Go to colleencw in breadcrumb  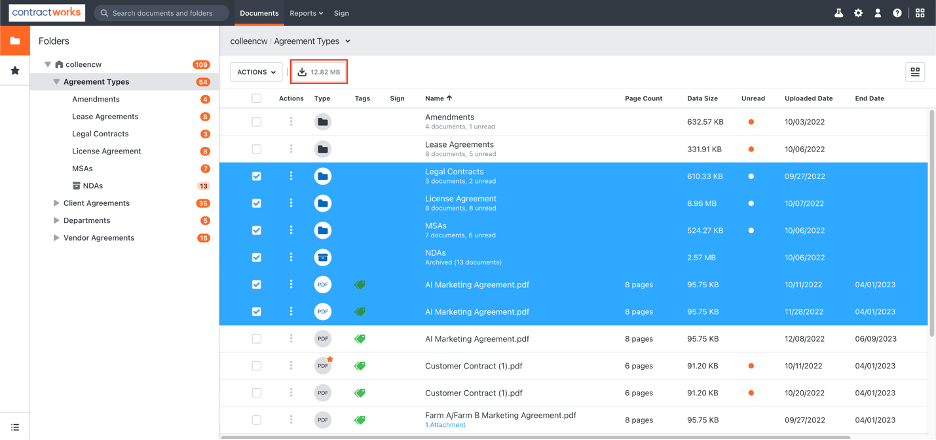pos(249,41)
